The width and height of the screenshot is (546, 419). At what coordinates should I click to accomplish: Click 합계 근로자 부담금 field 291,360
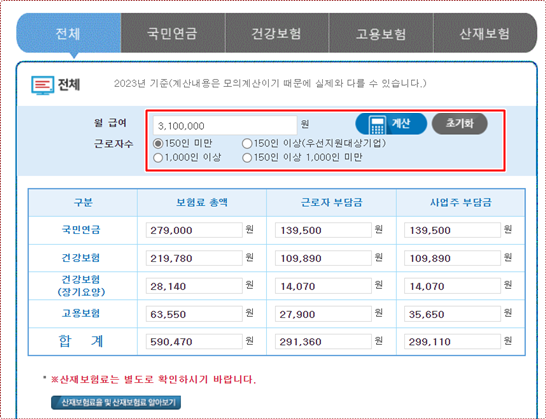pos(323,341)
